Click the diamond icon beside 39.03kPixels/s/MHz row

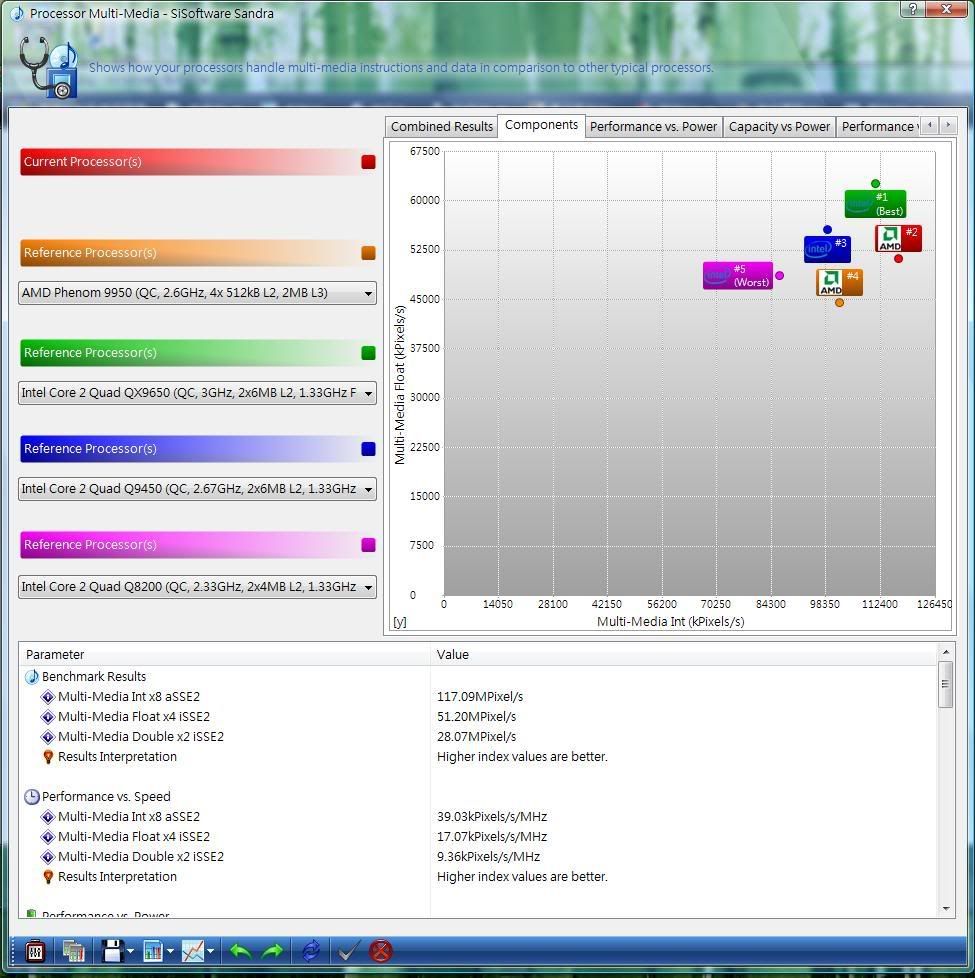pyautogui.click(x=48, y=816)
